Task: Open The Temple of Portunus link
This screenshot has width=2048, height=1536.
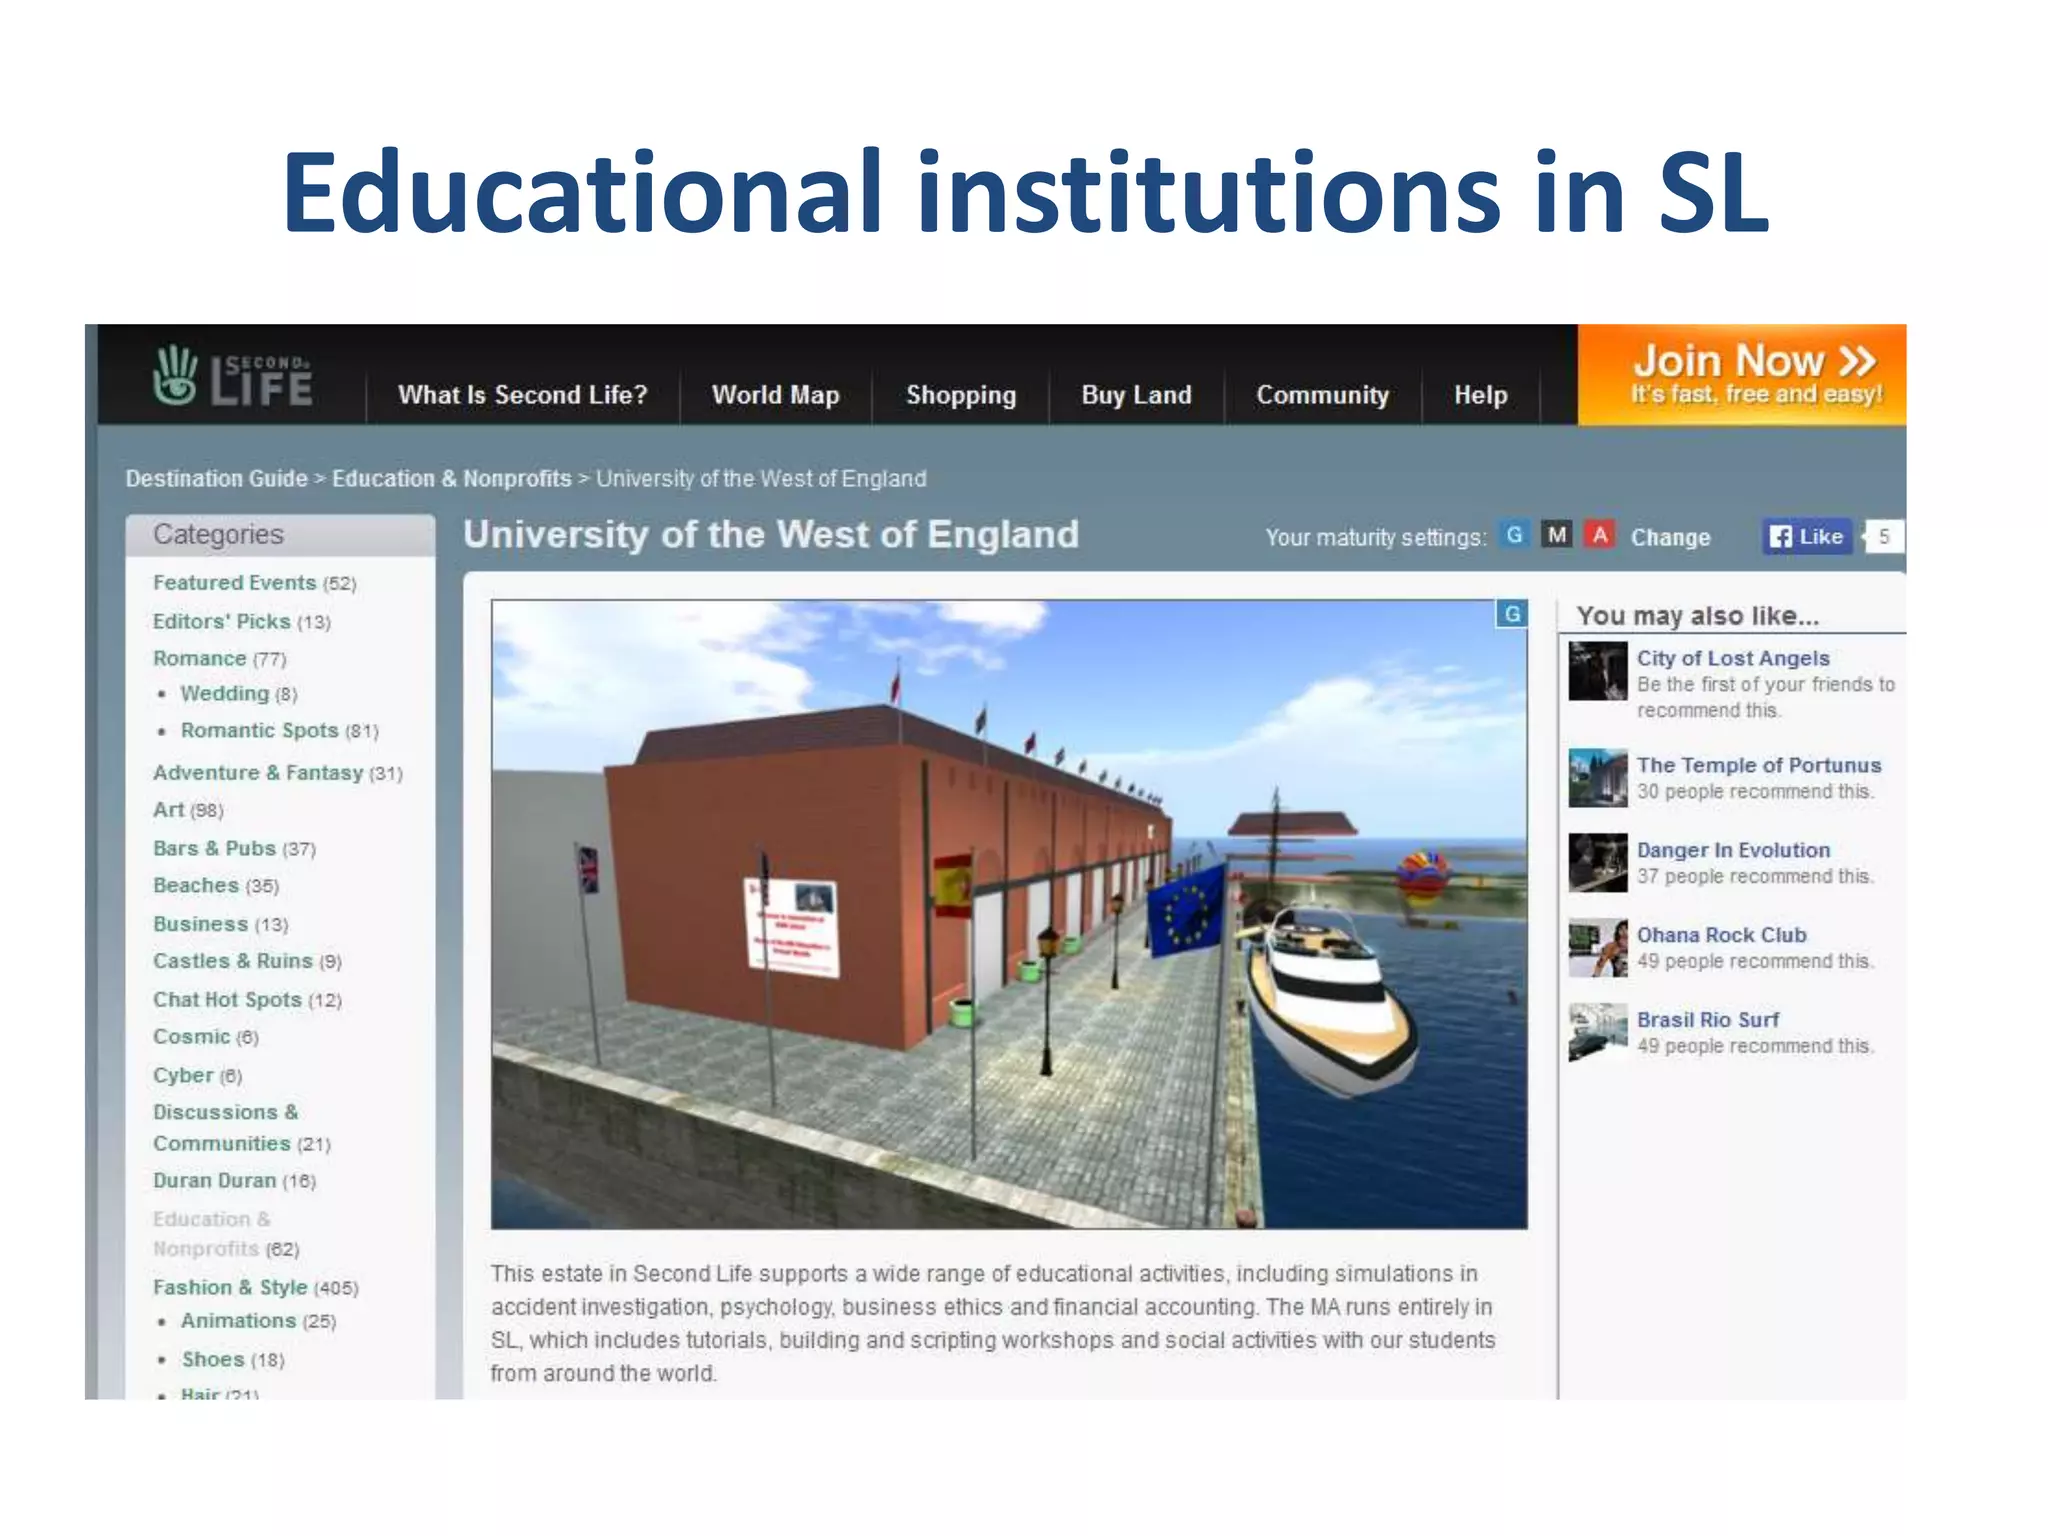Action: coord(1759,765)
